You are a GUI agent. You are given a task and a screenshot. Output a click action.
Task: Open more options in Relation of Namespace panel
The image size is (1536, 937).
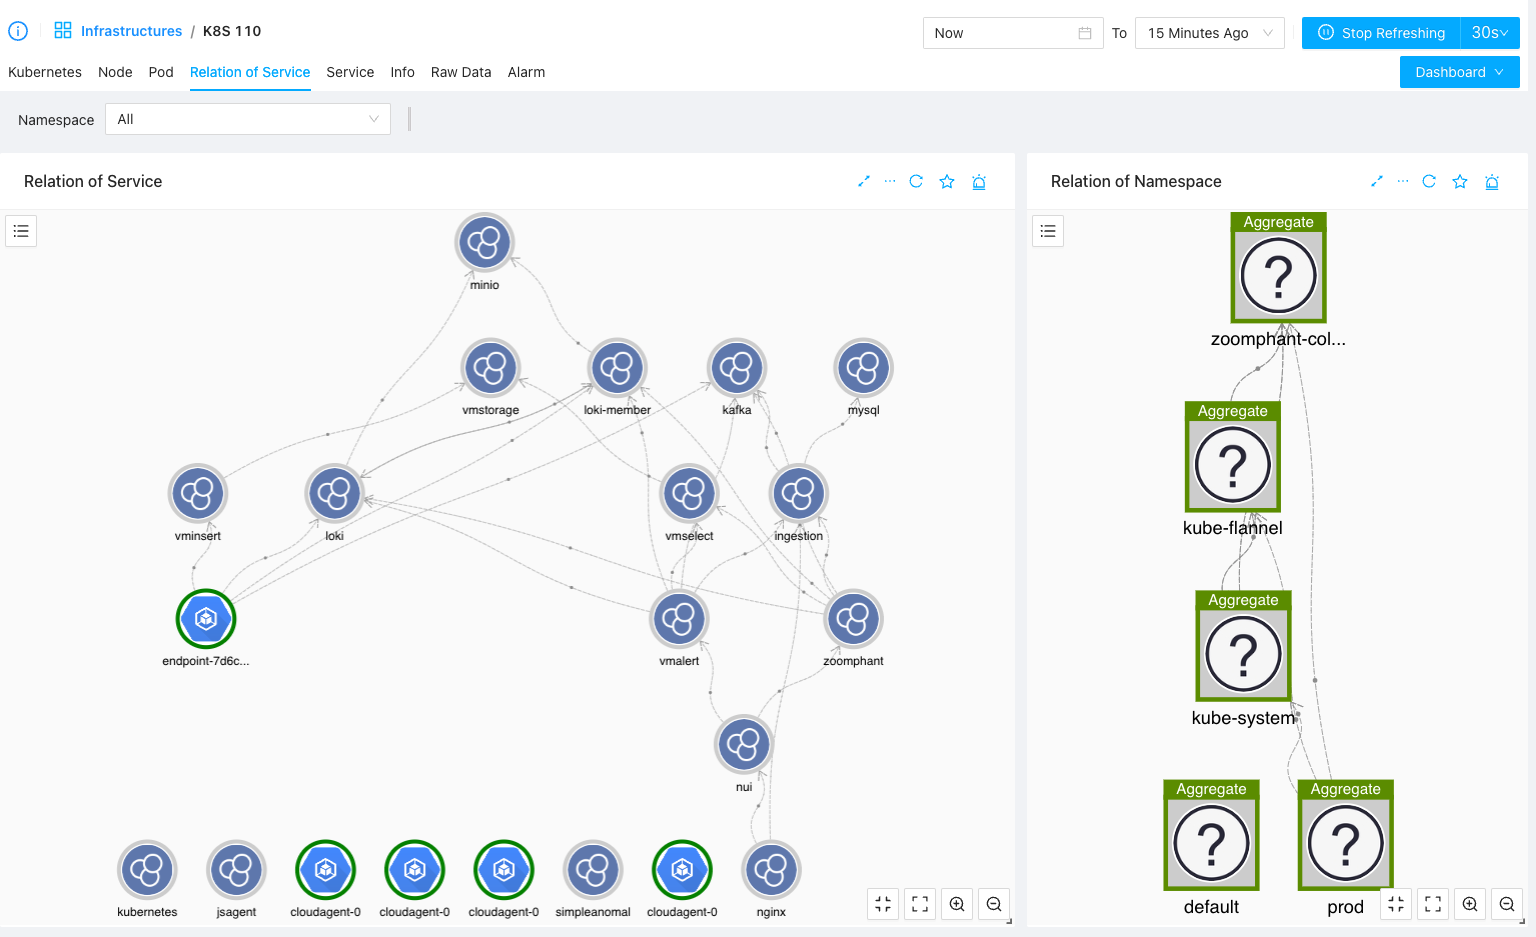click(1403, 181)
